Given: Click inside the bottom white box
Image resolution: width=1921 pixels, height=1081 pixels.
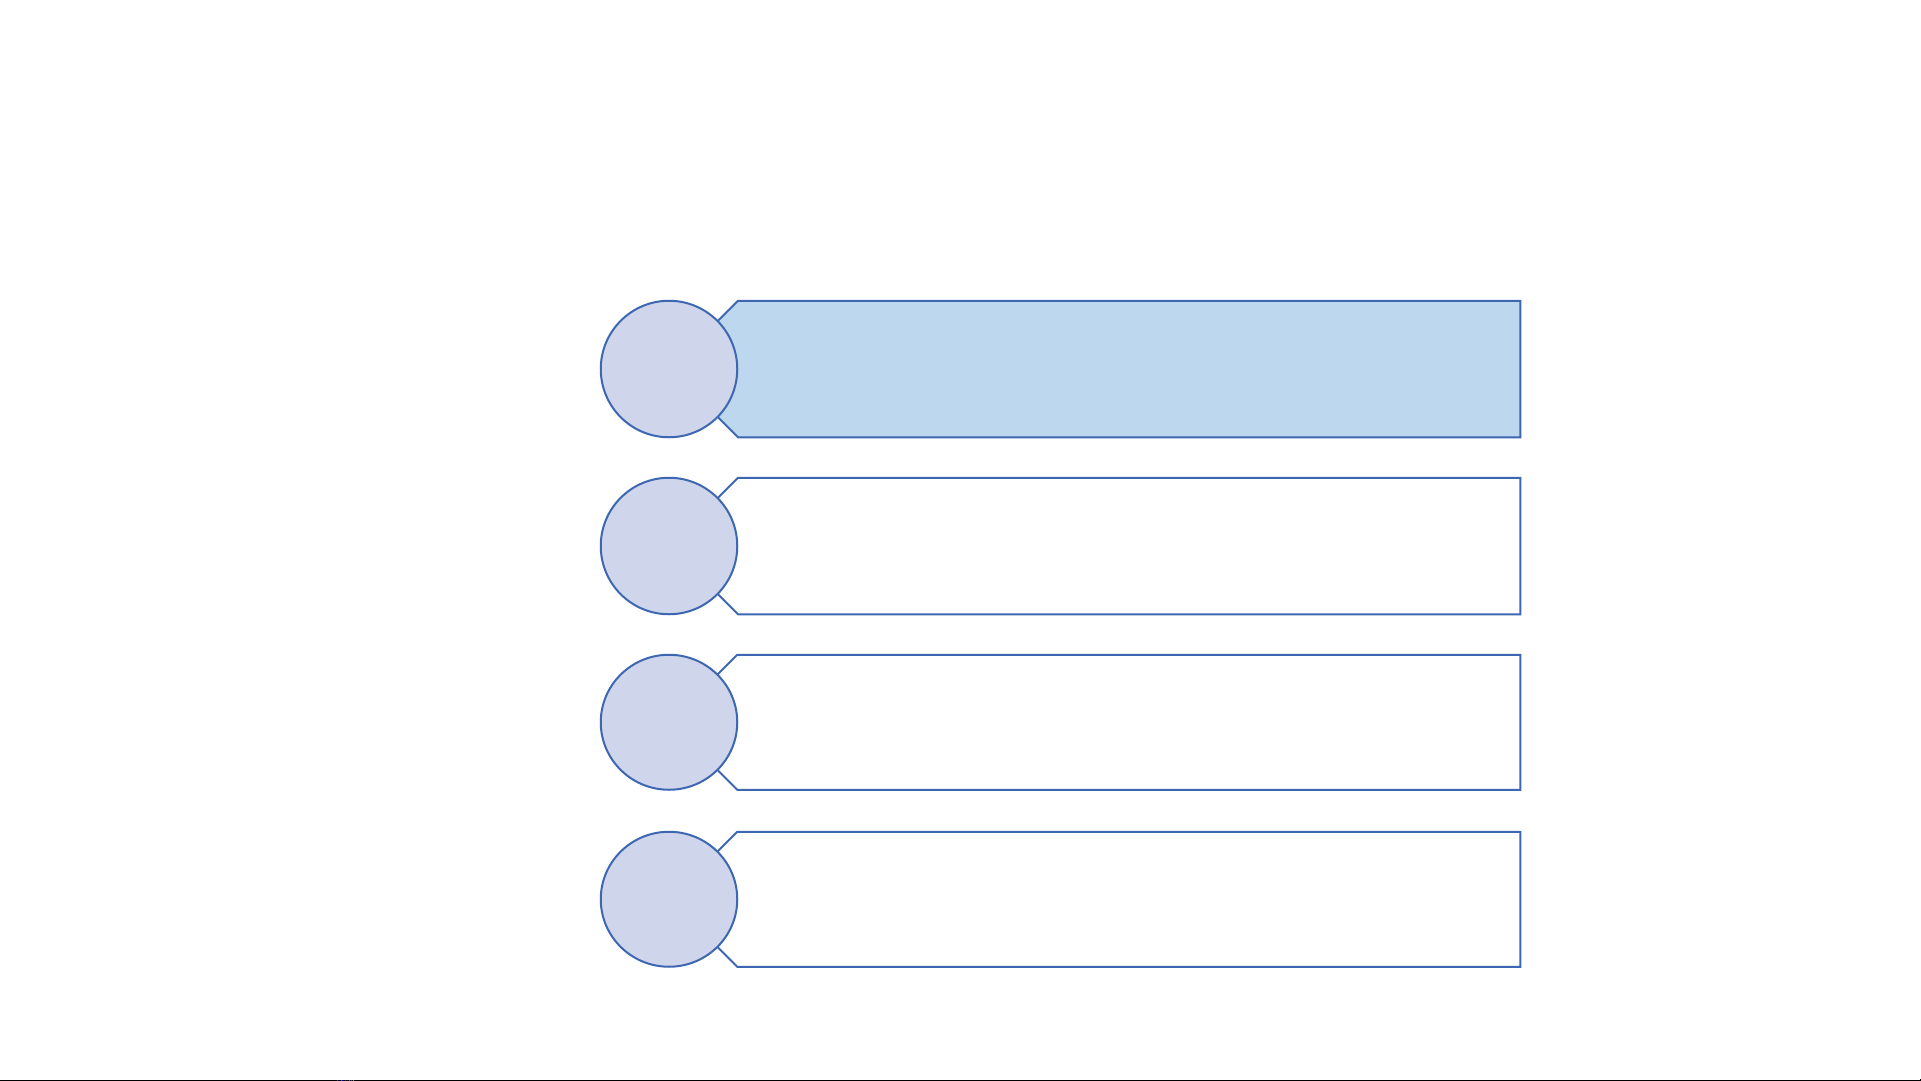Looking at the screenshot, I should point(1128,899).
